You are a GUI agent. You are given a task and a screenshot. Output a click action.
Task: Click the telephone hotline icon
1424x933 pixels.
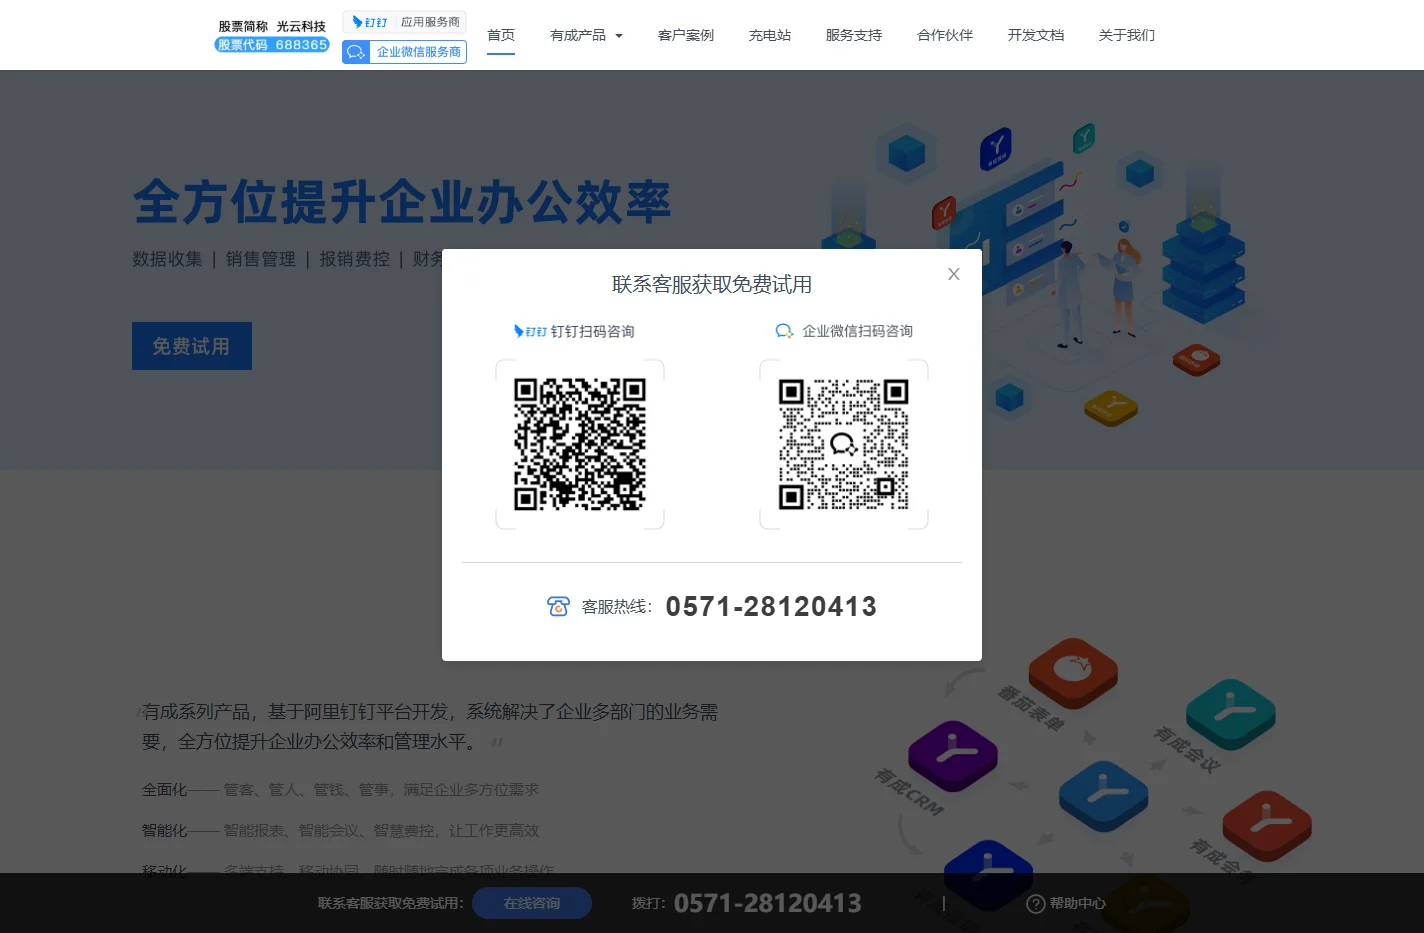(x=558, y=606)
